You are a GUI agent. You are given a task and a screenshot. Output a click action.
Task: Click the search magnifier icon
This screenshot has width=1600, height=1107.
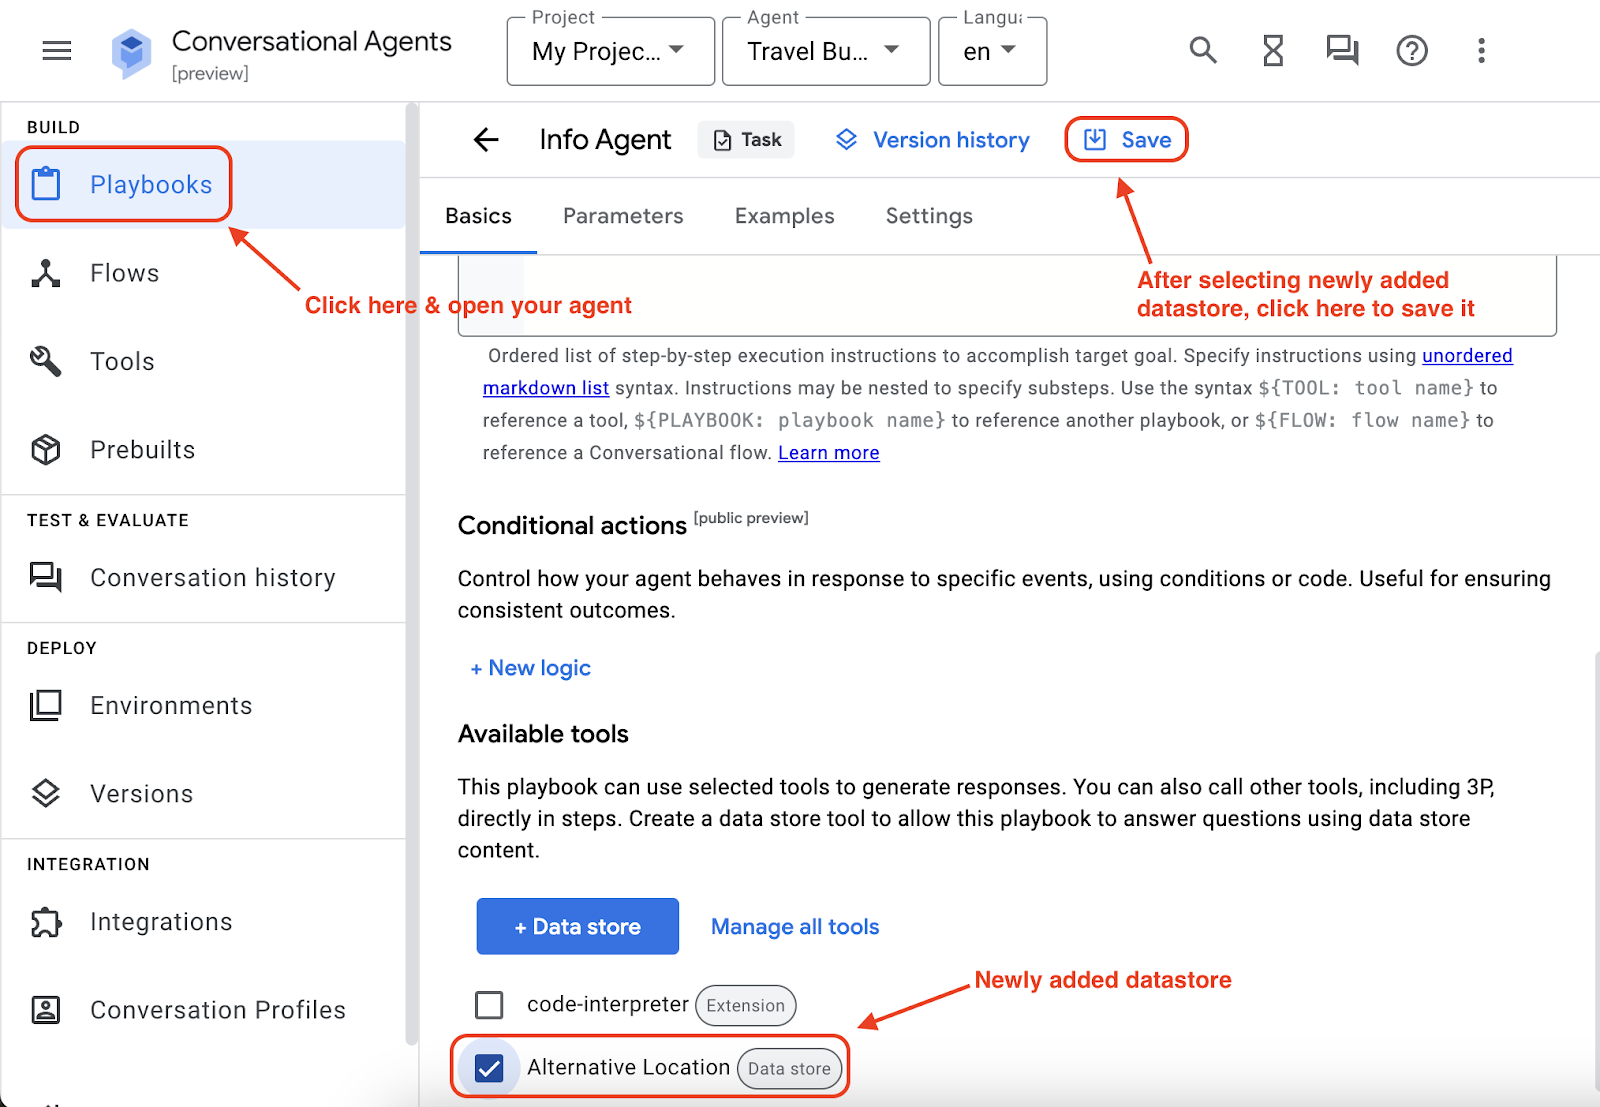point(1202,50)
